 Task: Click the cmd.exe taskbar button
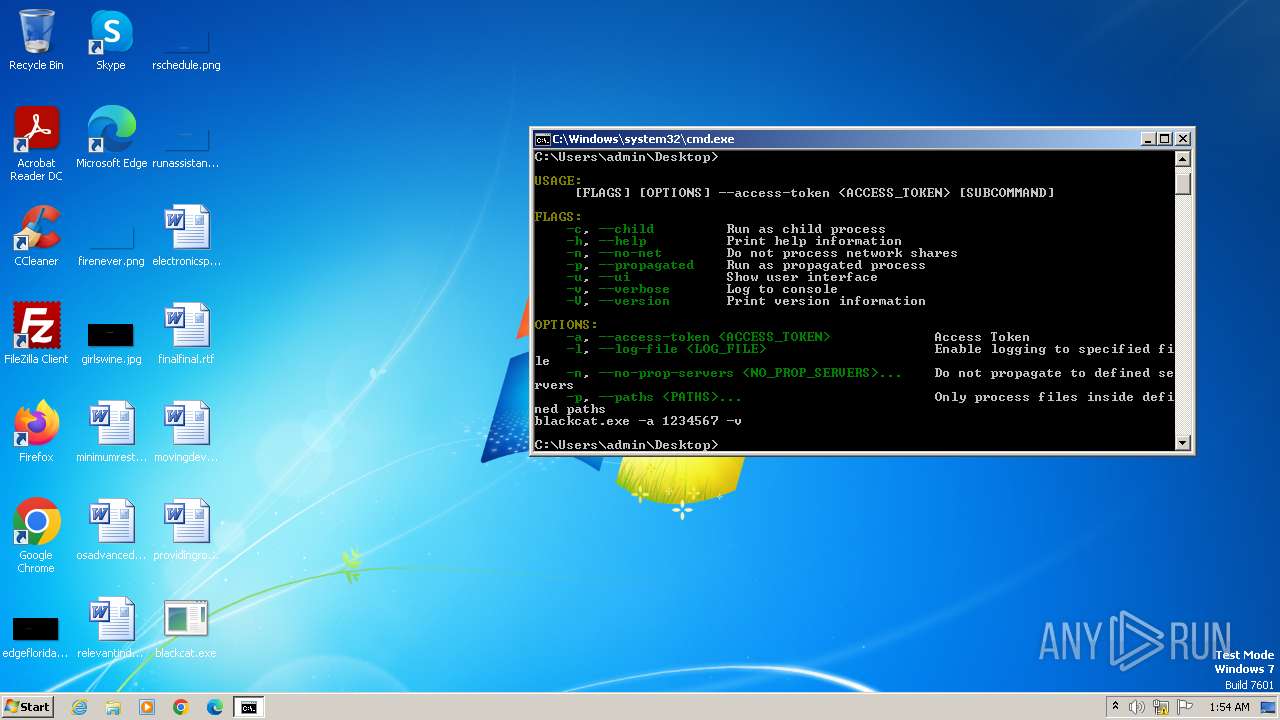click(248, 707)
